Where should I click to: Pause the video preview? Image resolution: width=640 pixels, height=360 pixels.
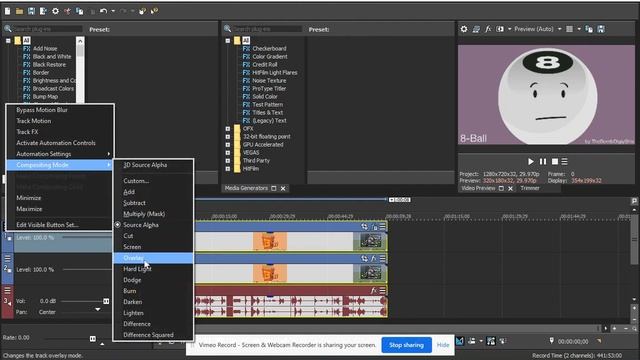543,162
